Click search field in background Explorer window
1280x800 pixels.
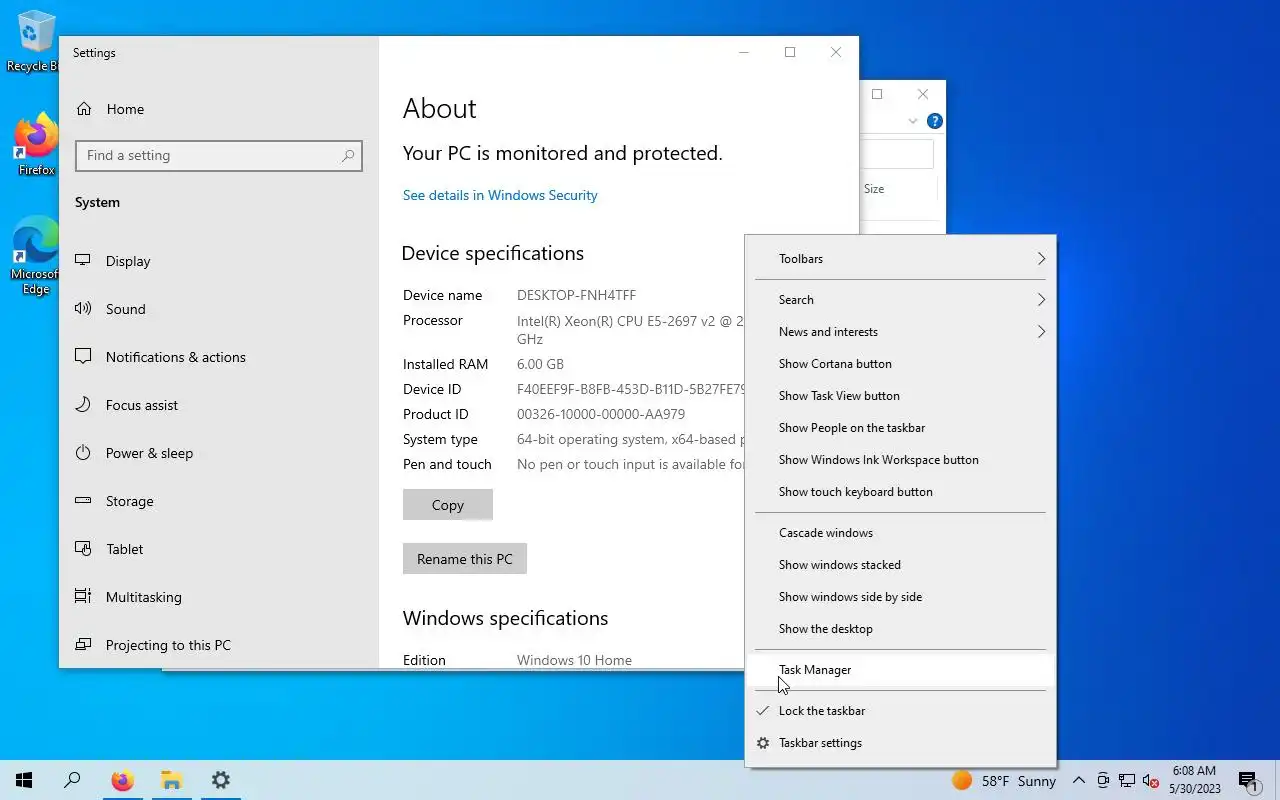coord(897,154)
